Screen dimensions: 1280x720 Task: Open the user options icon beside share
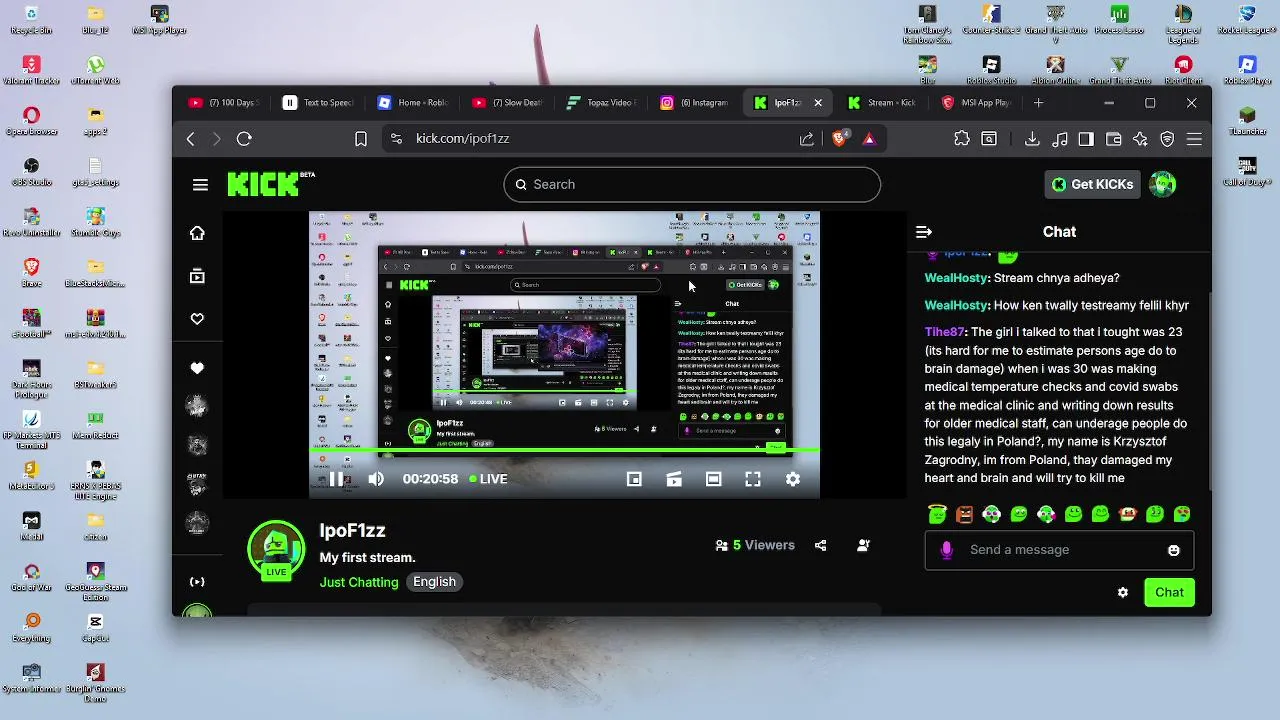[863, 545]
